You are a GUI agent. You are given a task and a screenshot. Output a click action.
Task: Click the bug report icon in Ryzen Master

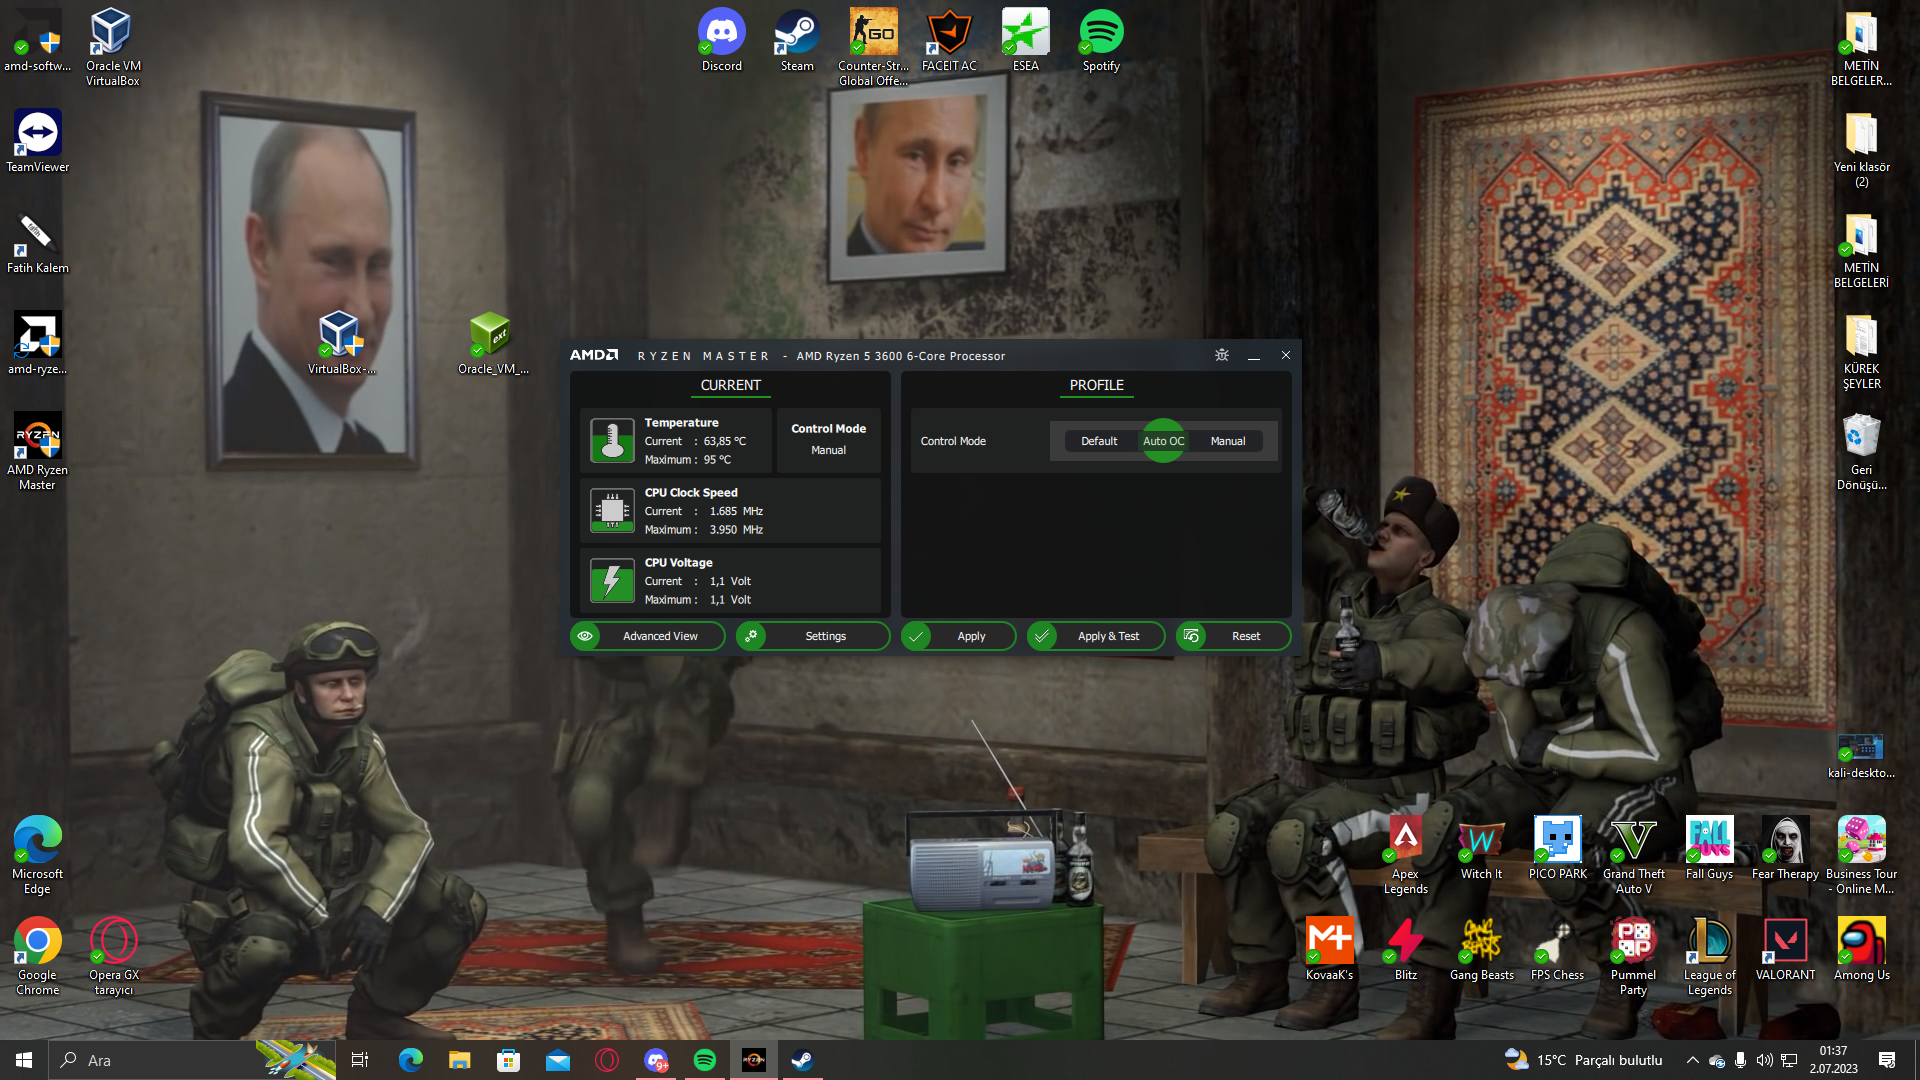(x=1221, y=355)
